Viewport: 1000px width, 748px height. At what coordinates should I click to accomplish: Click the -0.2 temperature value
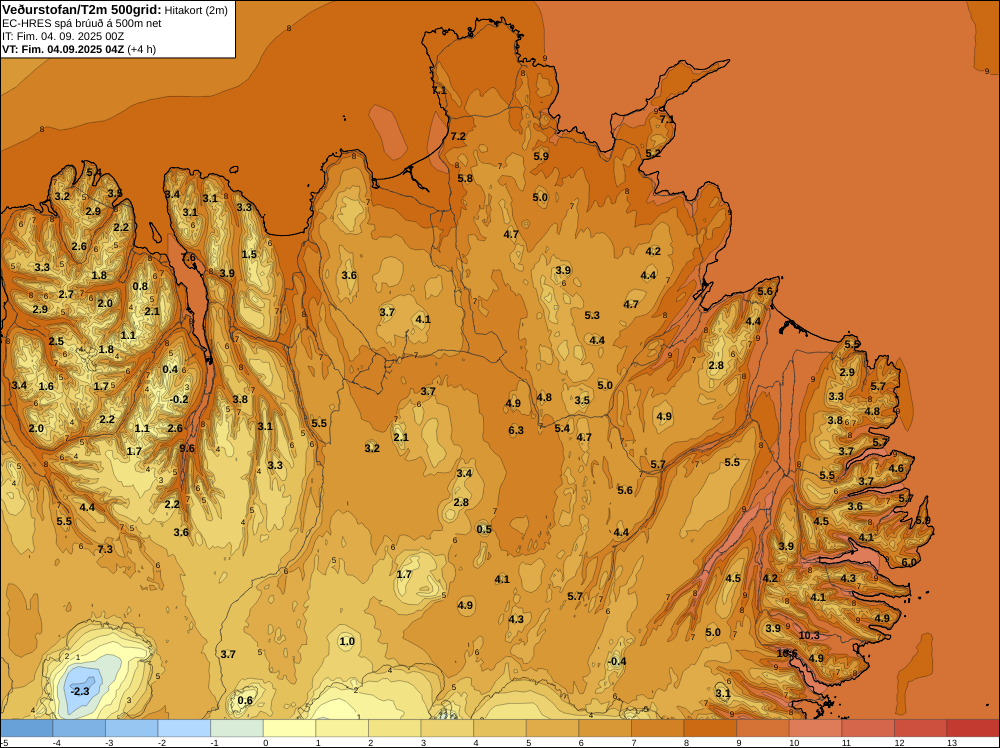[179, 400]
